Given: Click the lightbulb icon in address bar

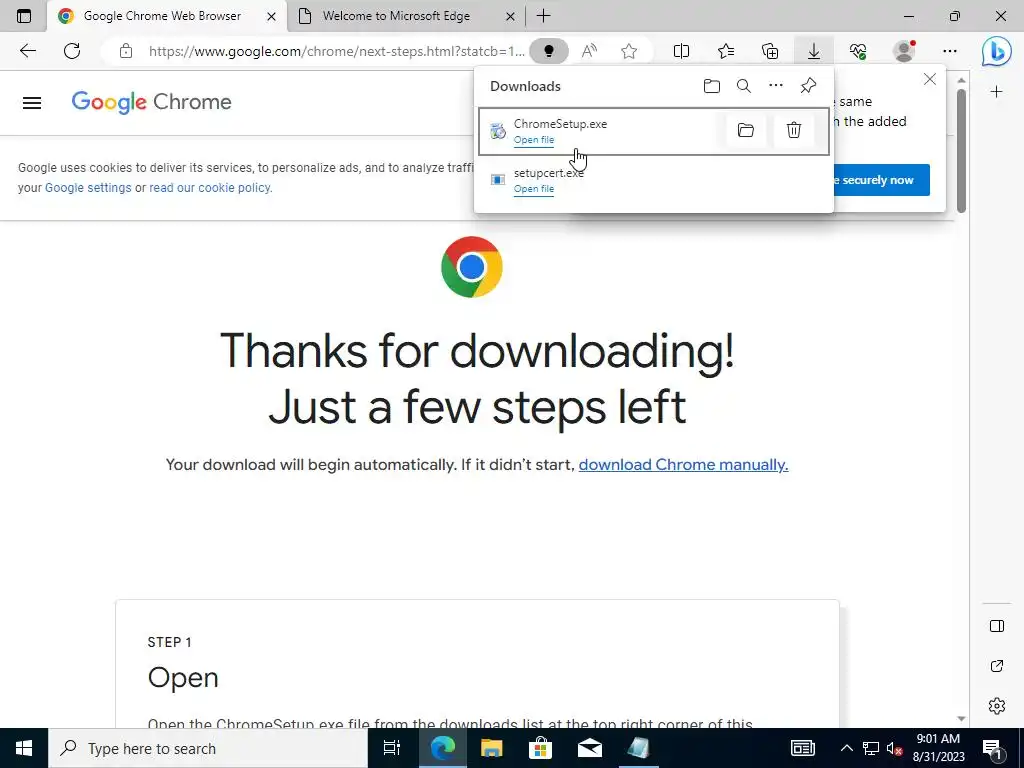Looking at the screenshot, I should (x=549, y=51).
